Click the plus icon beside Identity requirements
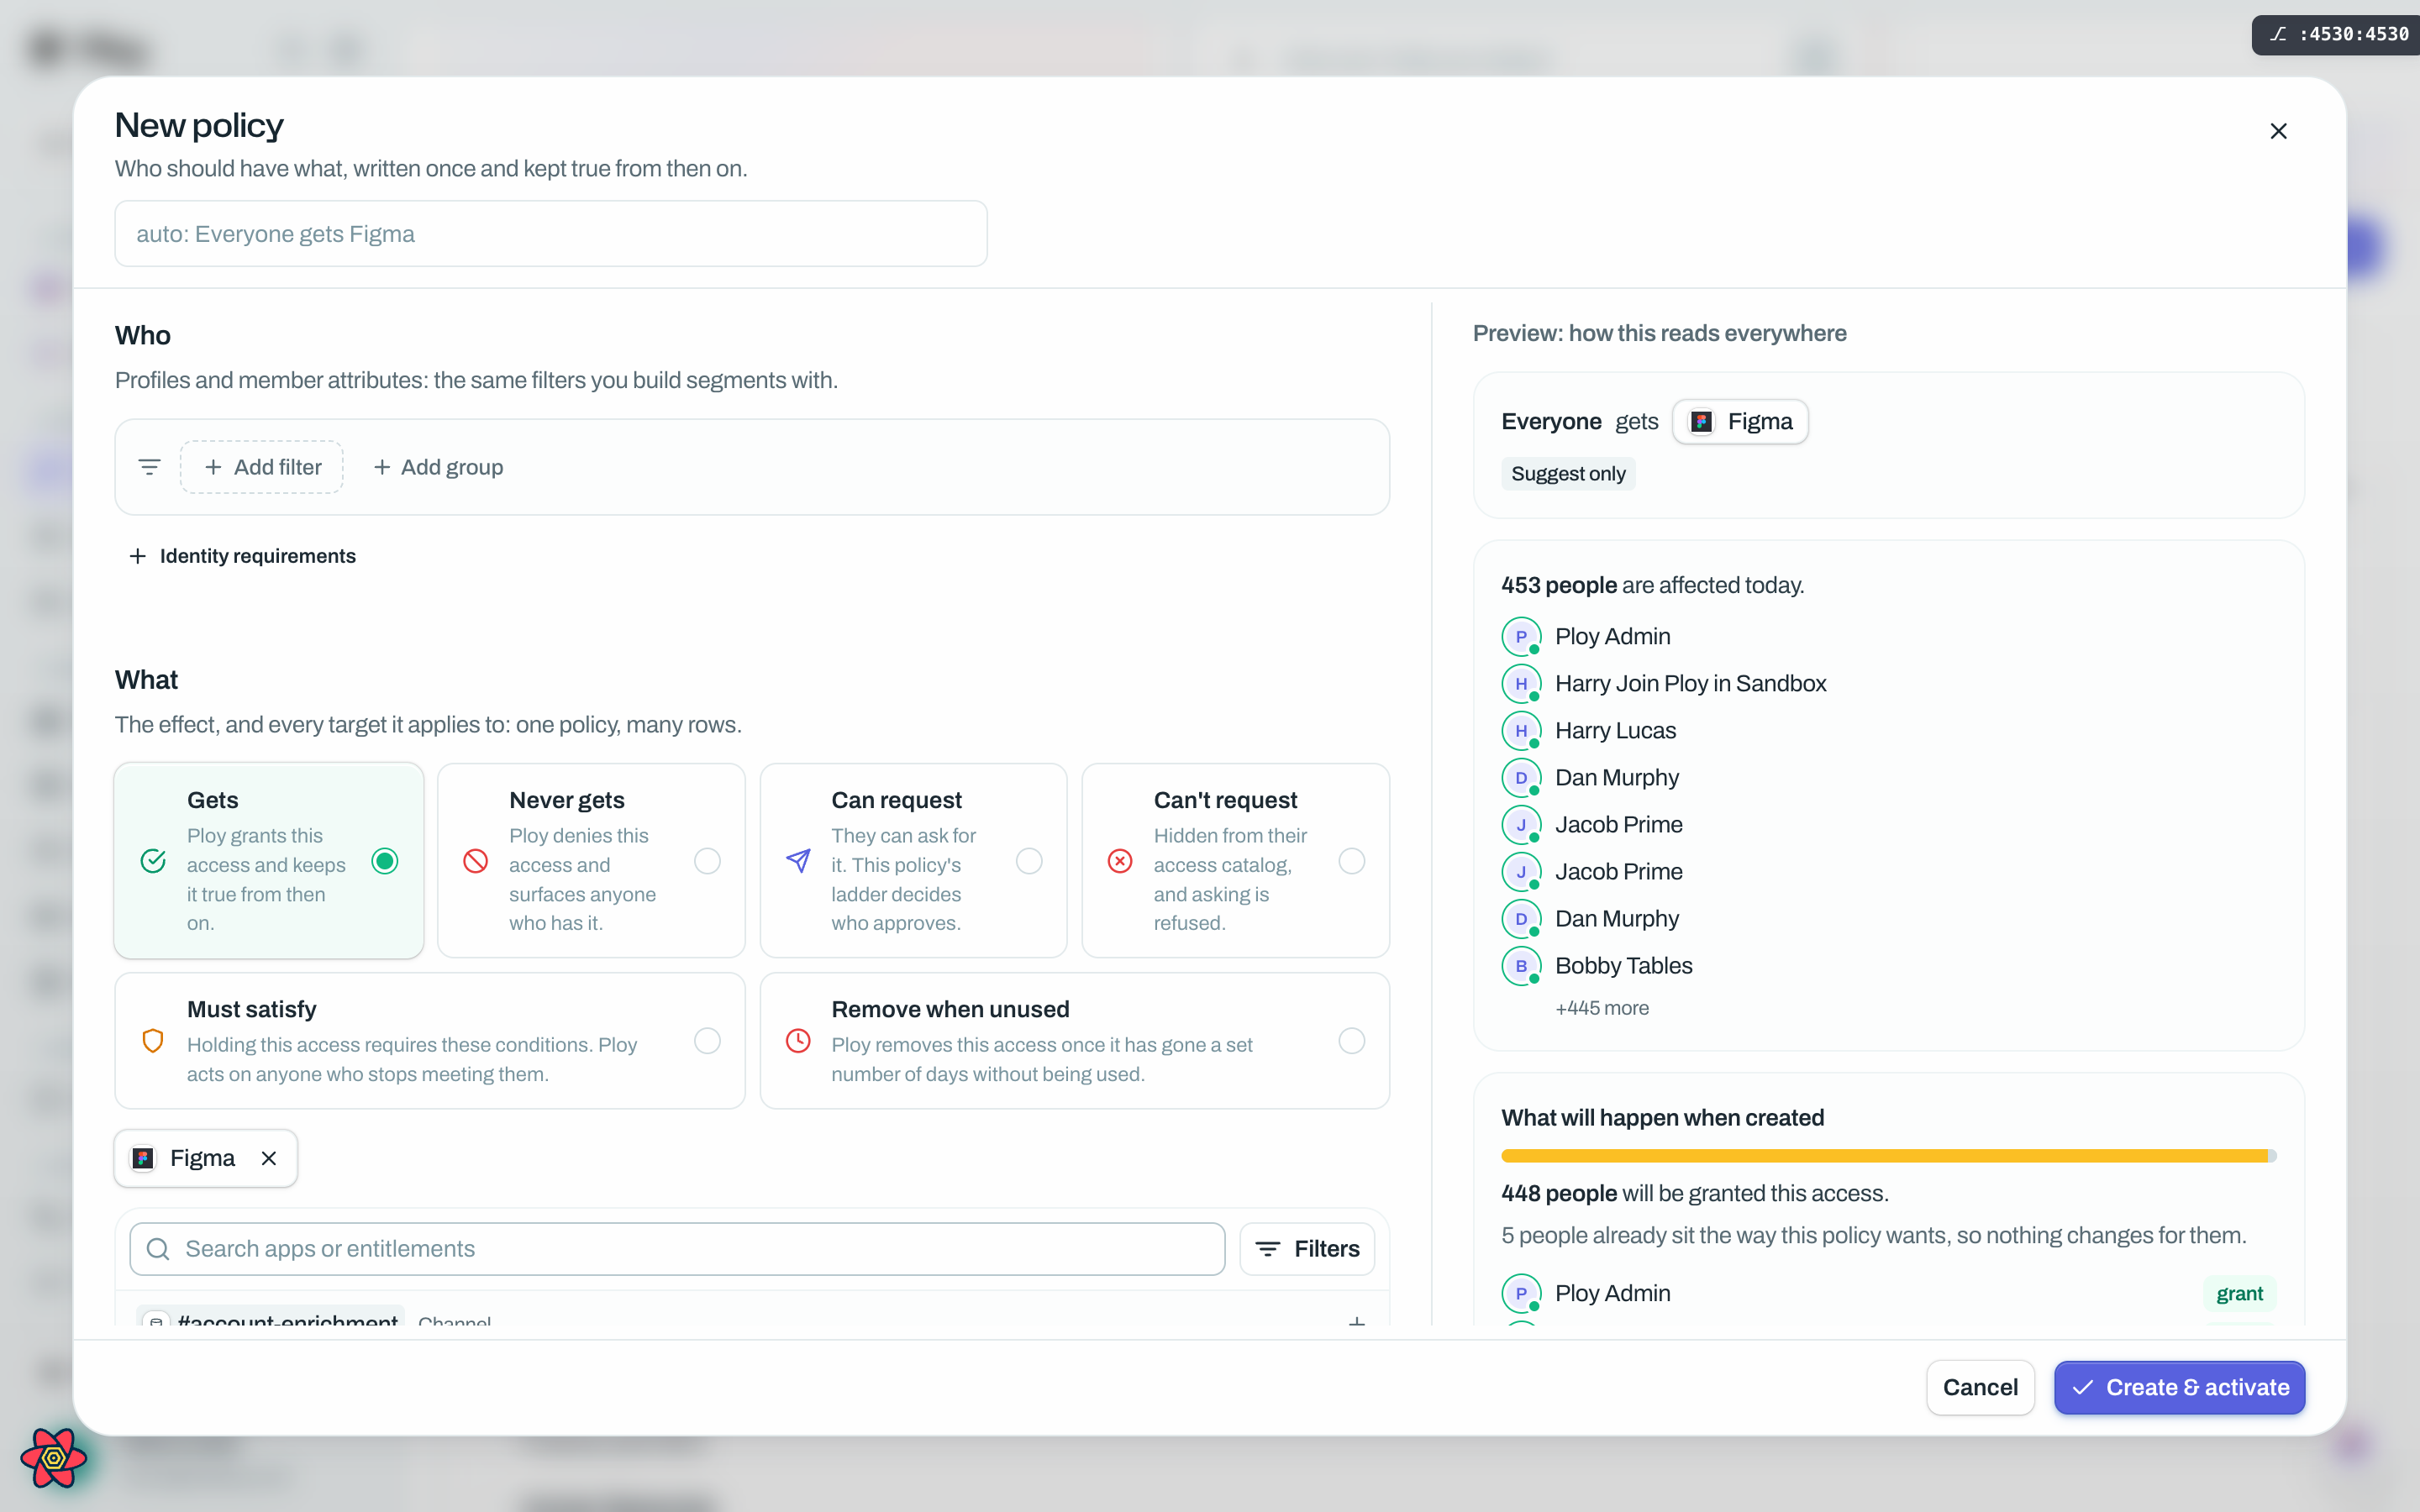 (x=138, y=556)
